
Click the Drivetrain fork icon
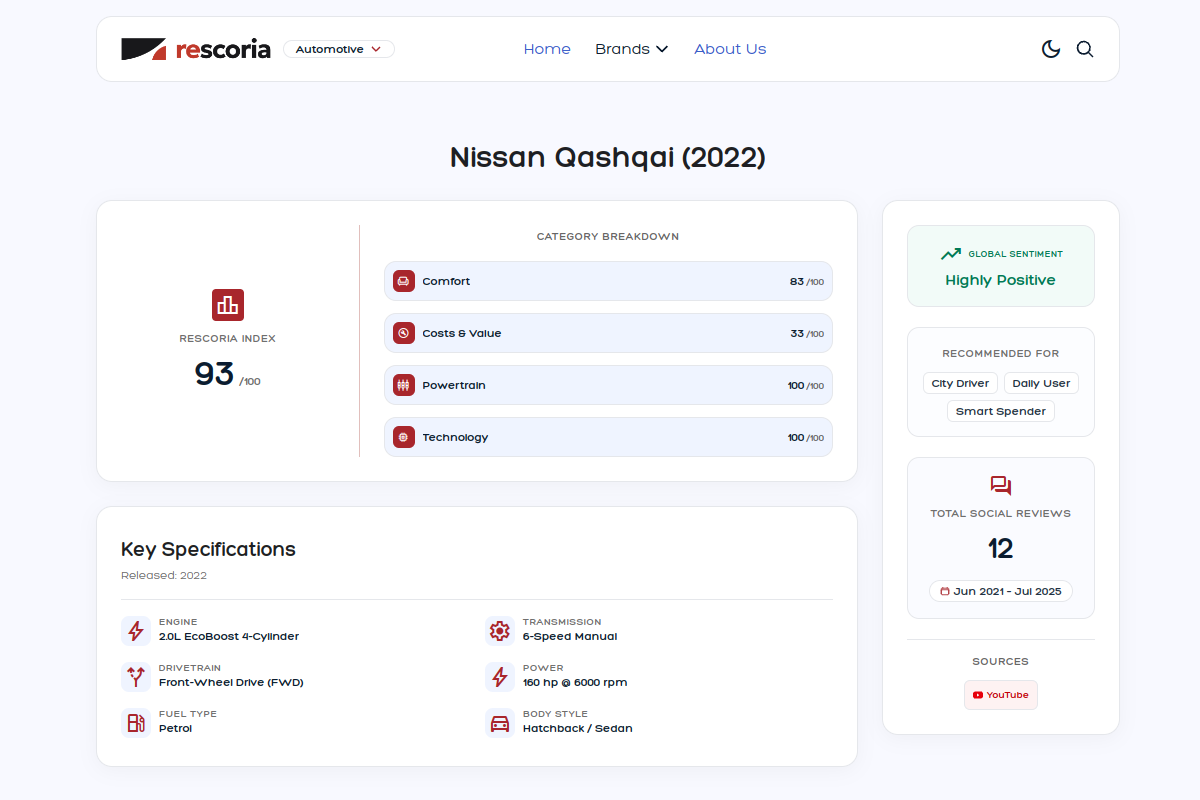tap(136, 677)
